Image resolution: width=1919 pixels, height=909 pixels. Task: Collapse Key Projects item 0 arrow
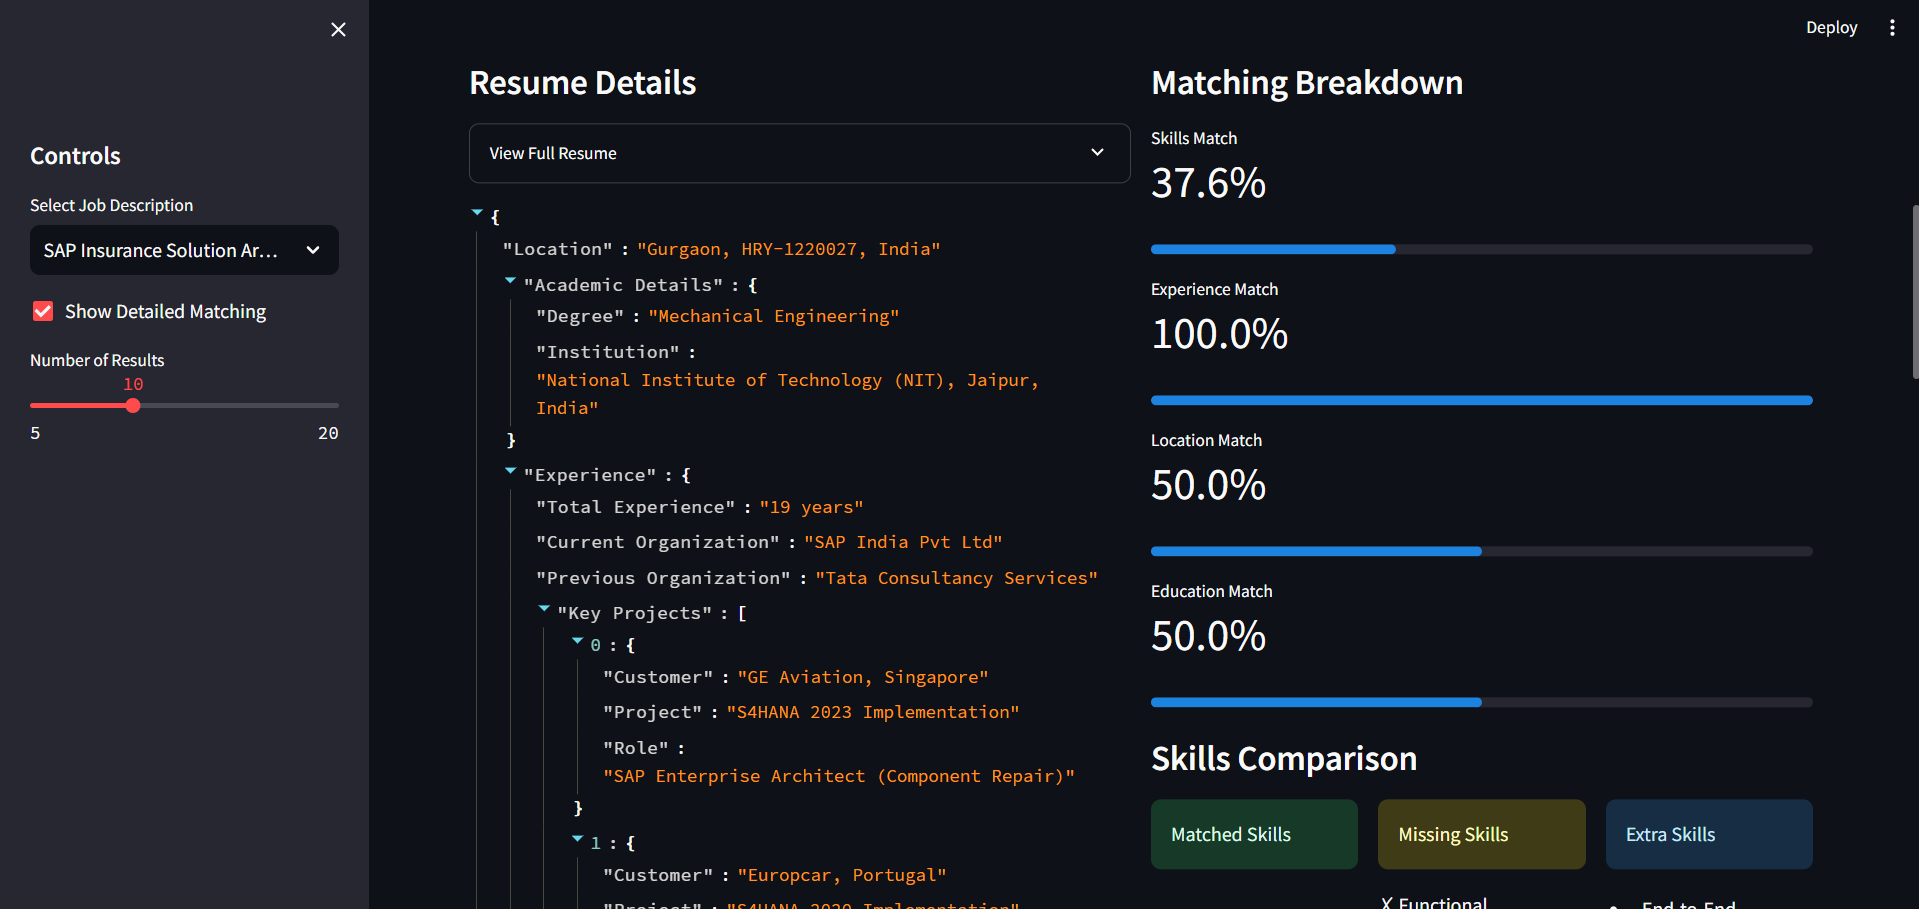(x=577, y=641)
